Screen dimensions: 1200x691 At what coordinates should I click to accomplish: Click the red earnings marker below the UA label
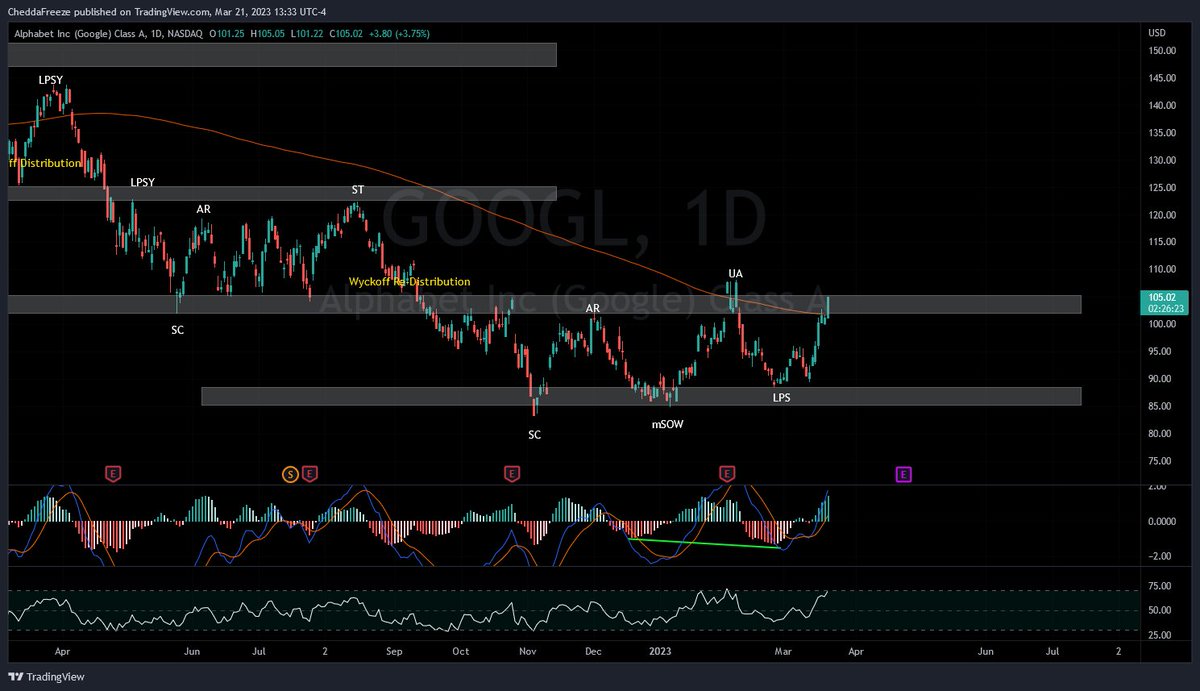[727, 474]
